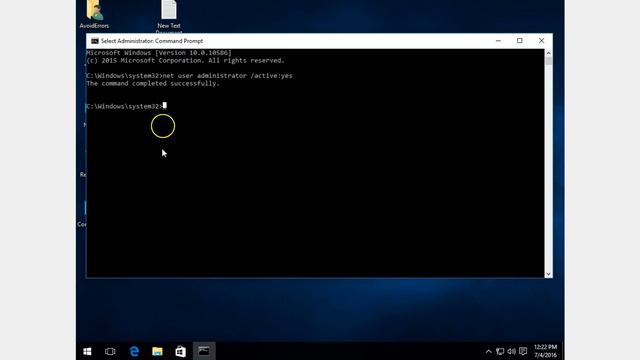Image resolution: width=640 pixels, height=360 pixels.
Task: Click the current C:\Windows\system32> prompt with cursor
Action: coord(127,106)
